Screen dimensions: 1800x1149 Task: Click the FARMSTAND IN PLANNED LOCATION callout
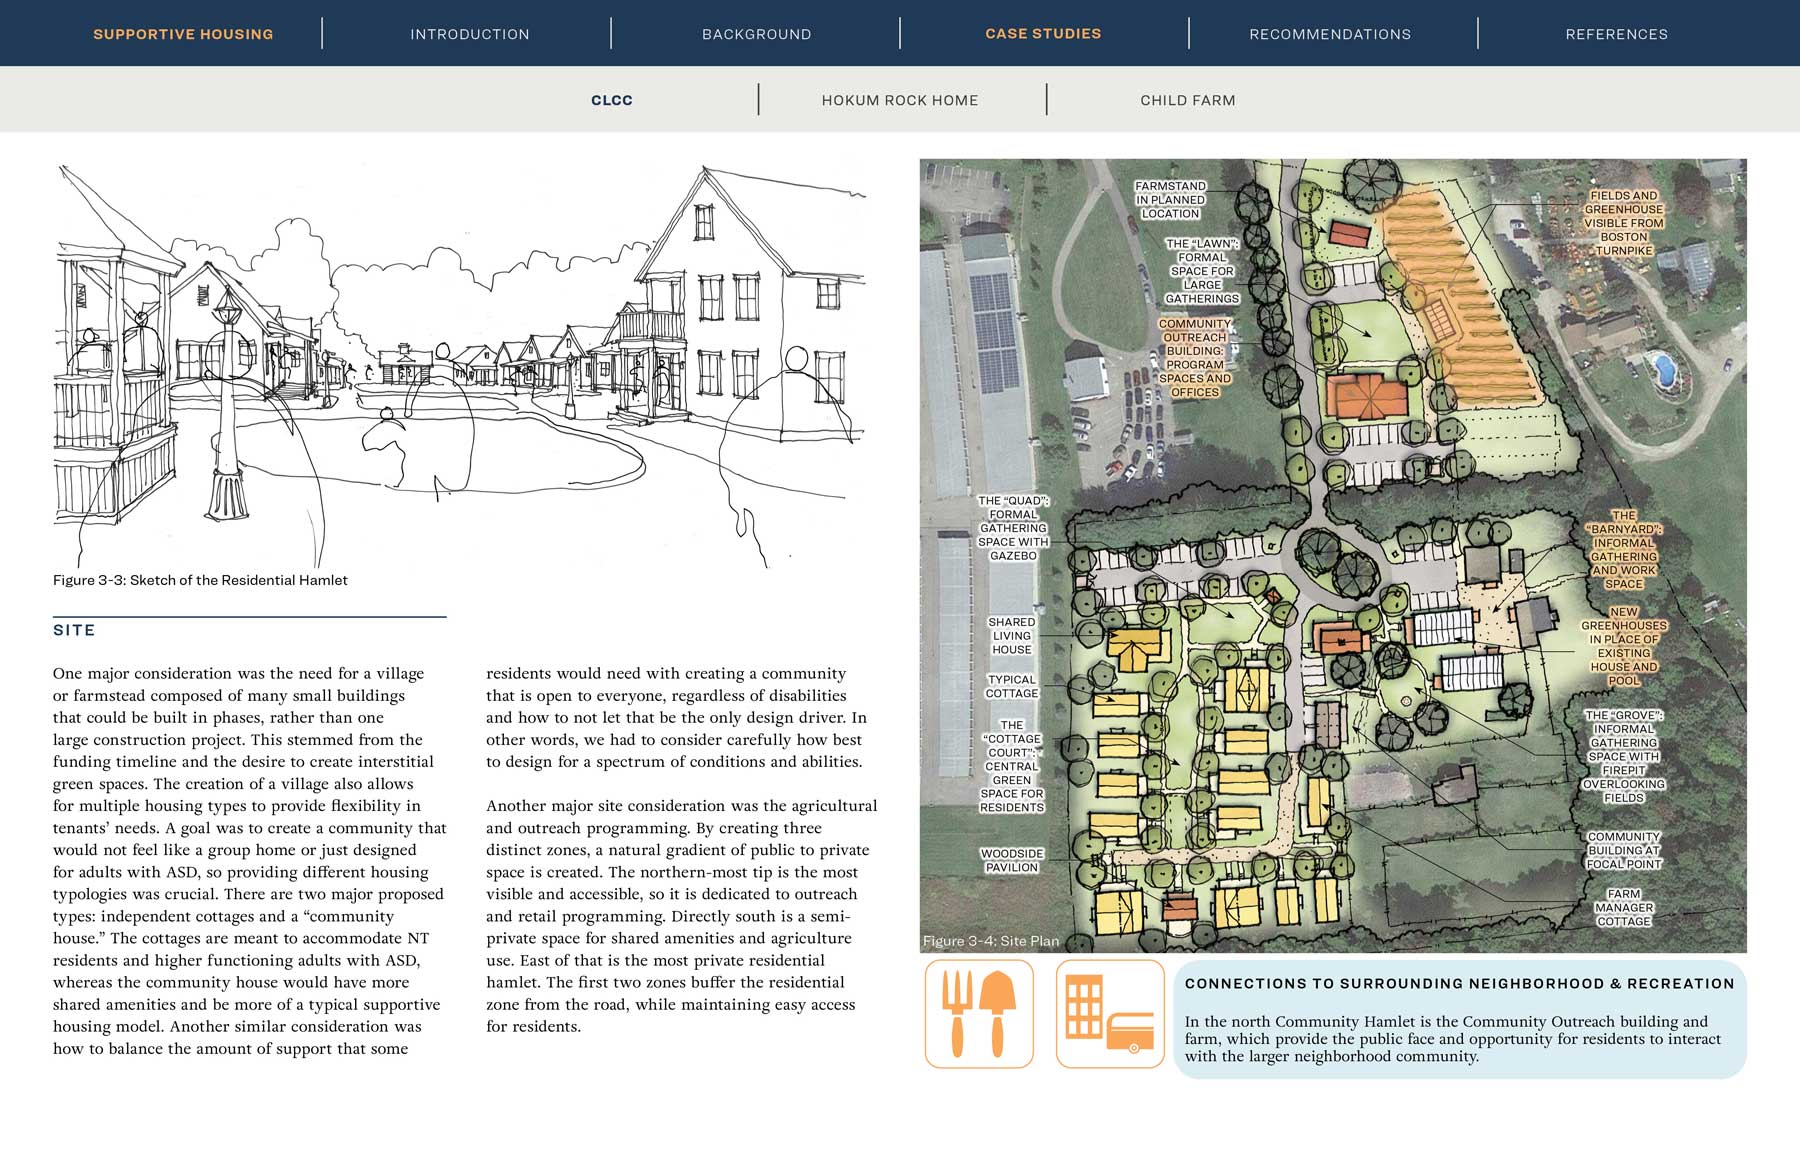tap(1172, 199)
